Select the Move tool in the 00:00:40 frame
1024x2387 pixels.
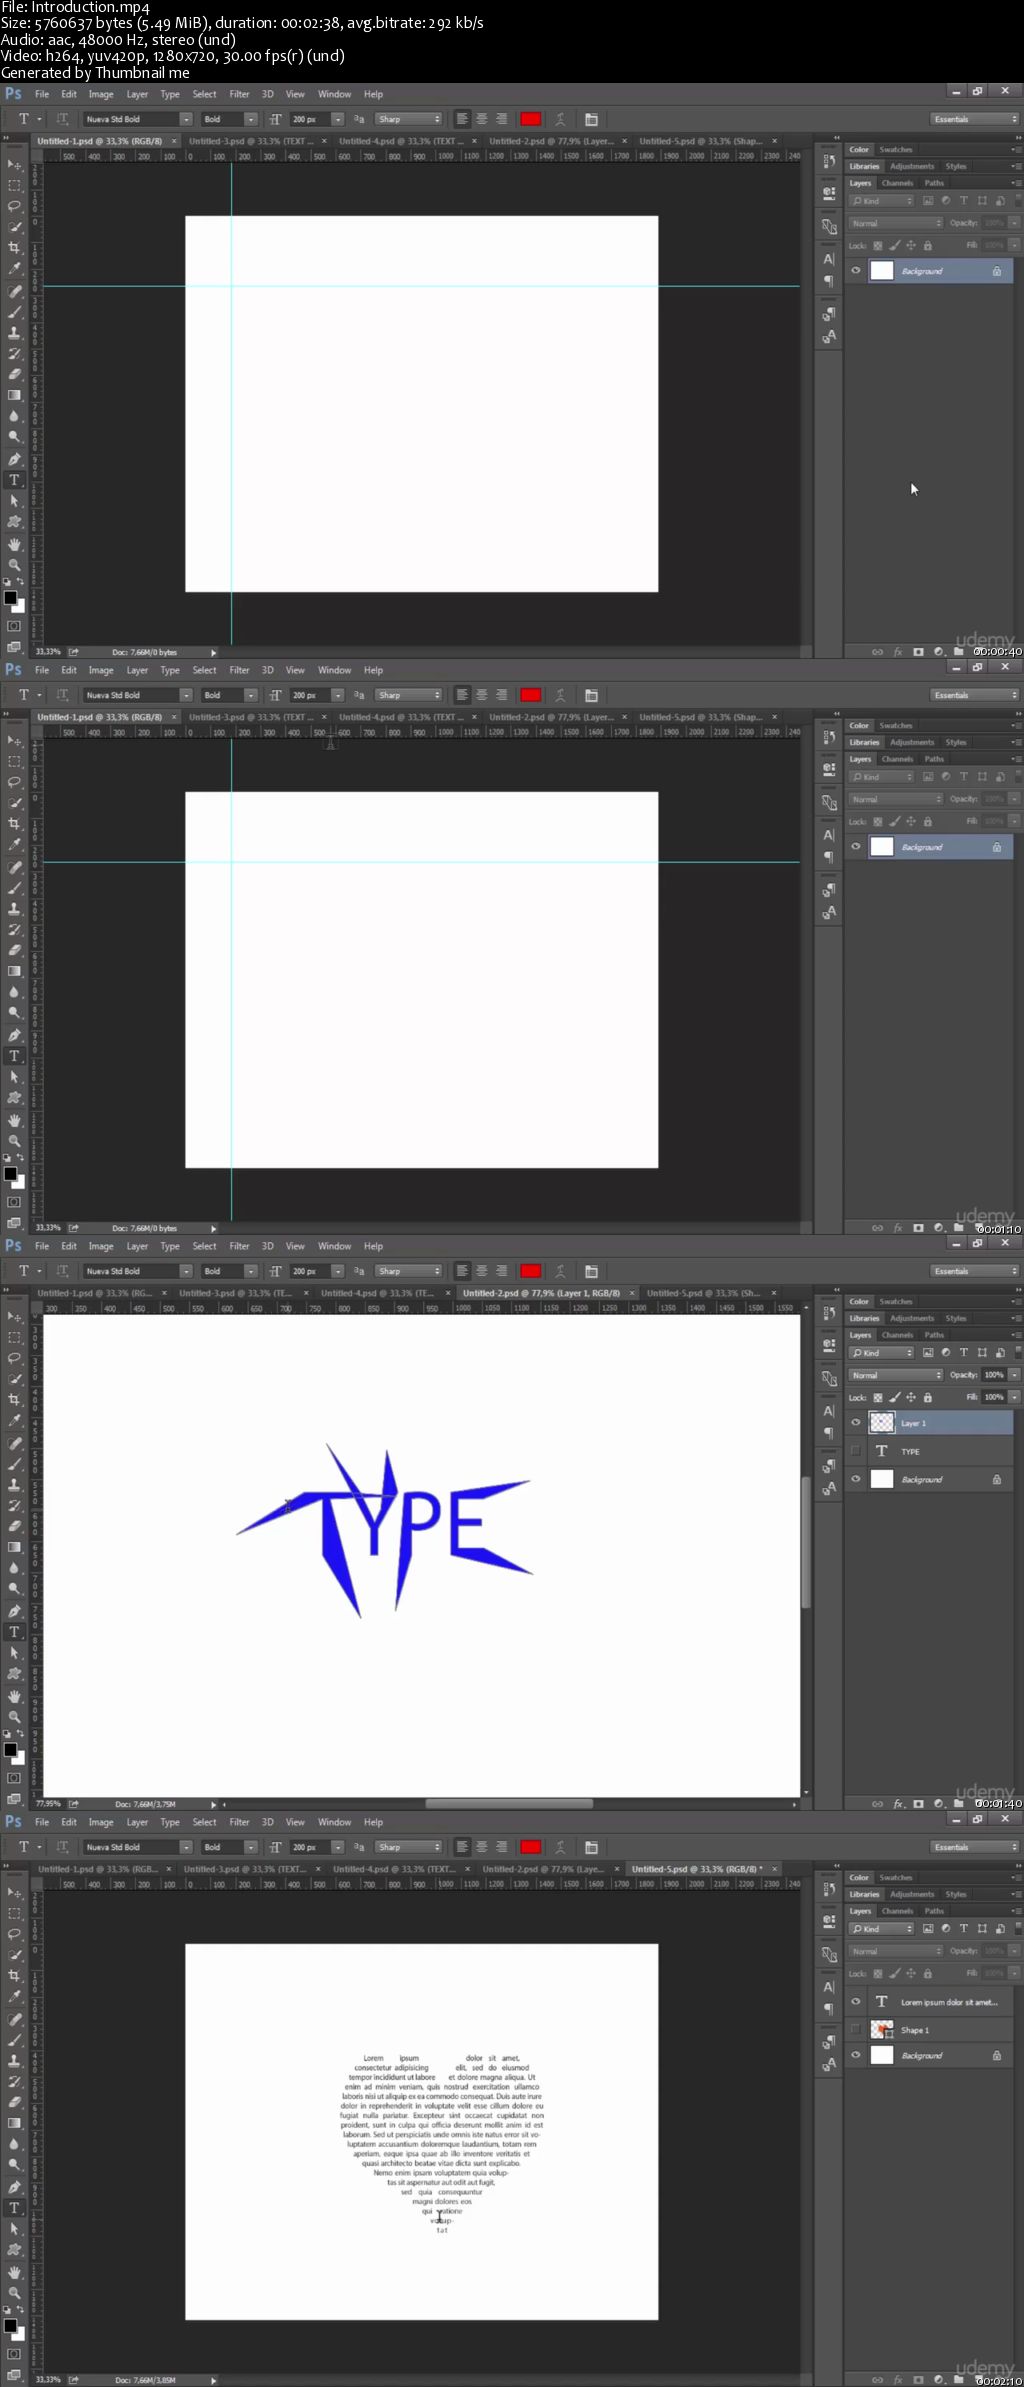pyautogui.click(x=14, y=165)
